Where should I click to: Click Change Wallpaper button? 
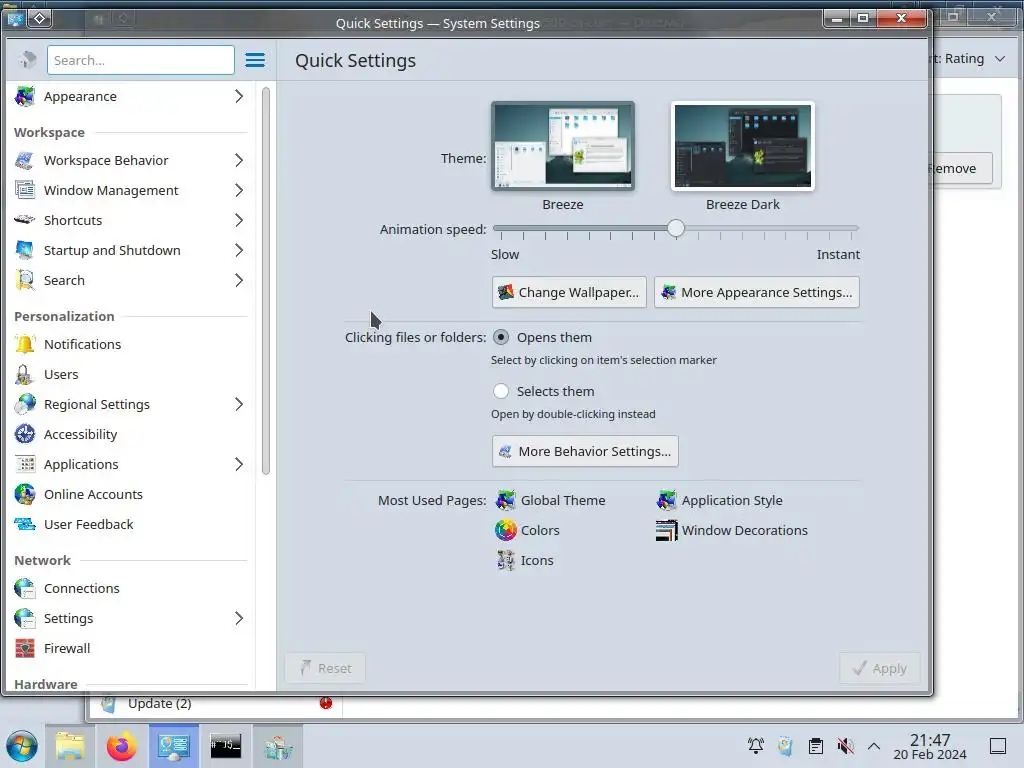[x=569, y=293]
